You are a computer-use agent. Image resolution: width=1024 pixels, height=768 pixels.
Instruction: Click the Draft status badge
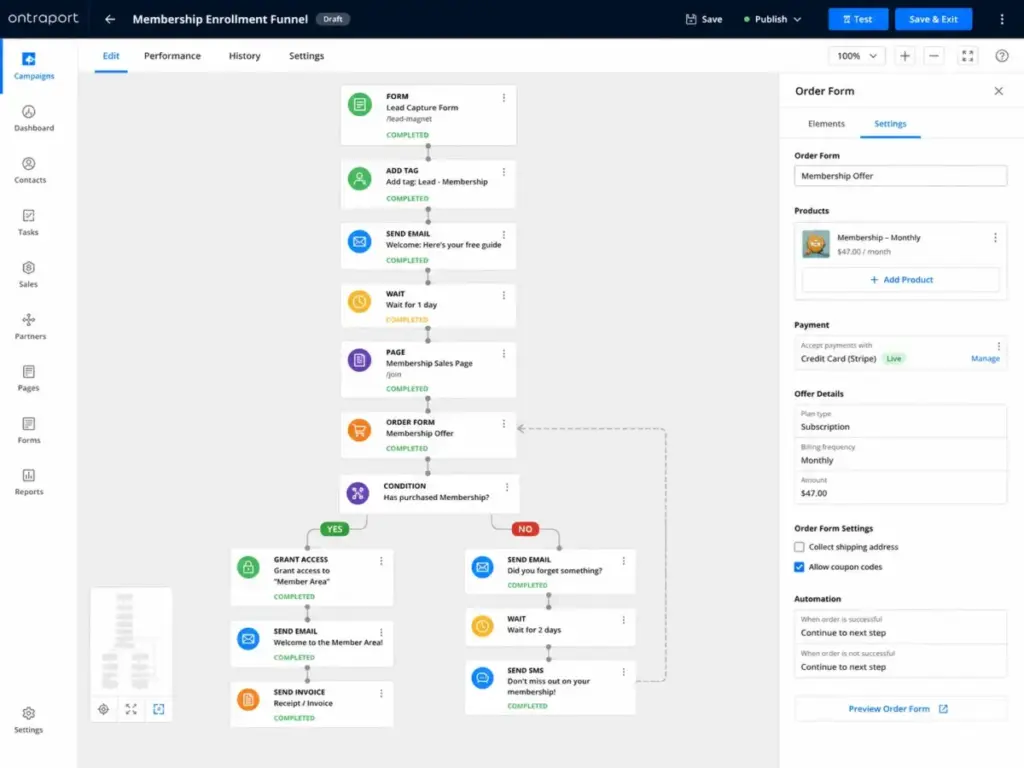coord(333,19)
